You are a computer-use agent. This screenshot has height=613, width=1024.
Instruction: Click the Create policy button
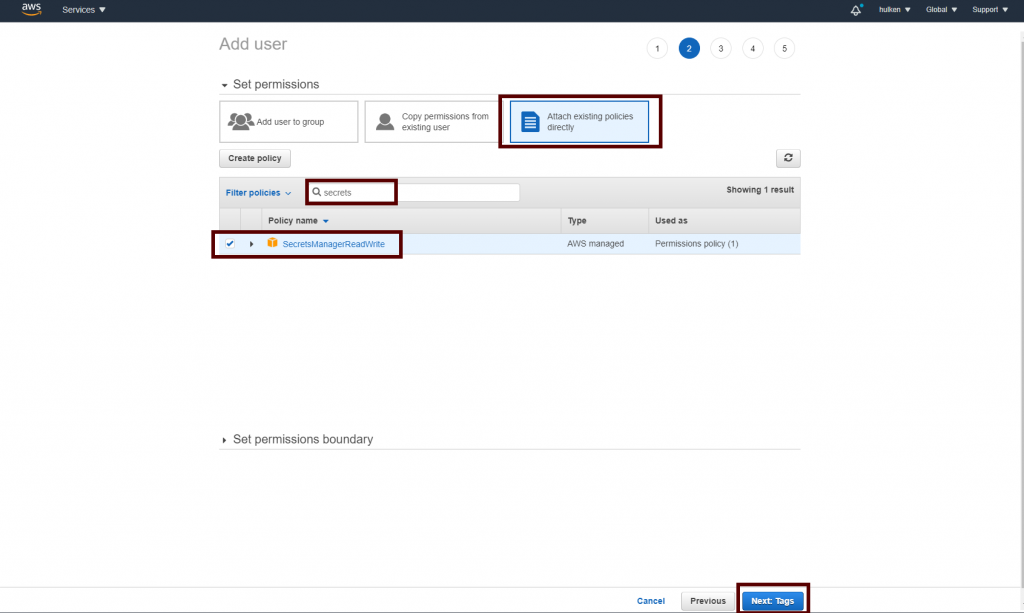click(255, 158)
